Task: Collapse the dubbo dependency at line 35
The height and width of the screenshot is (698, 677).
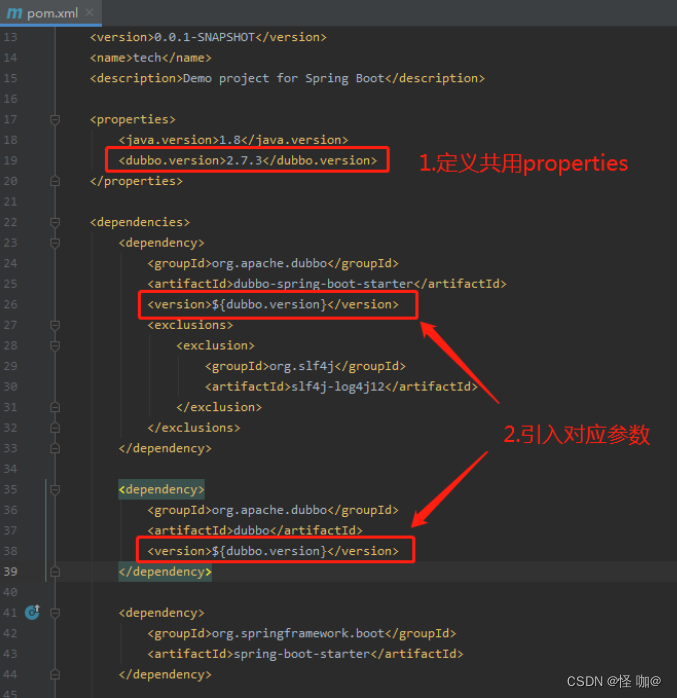Action: pyautogui.click(x=55, y=490)
